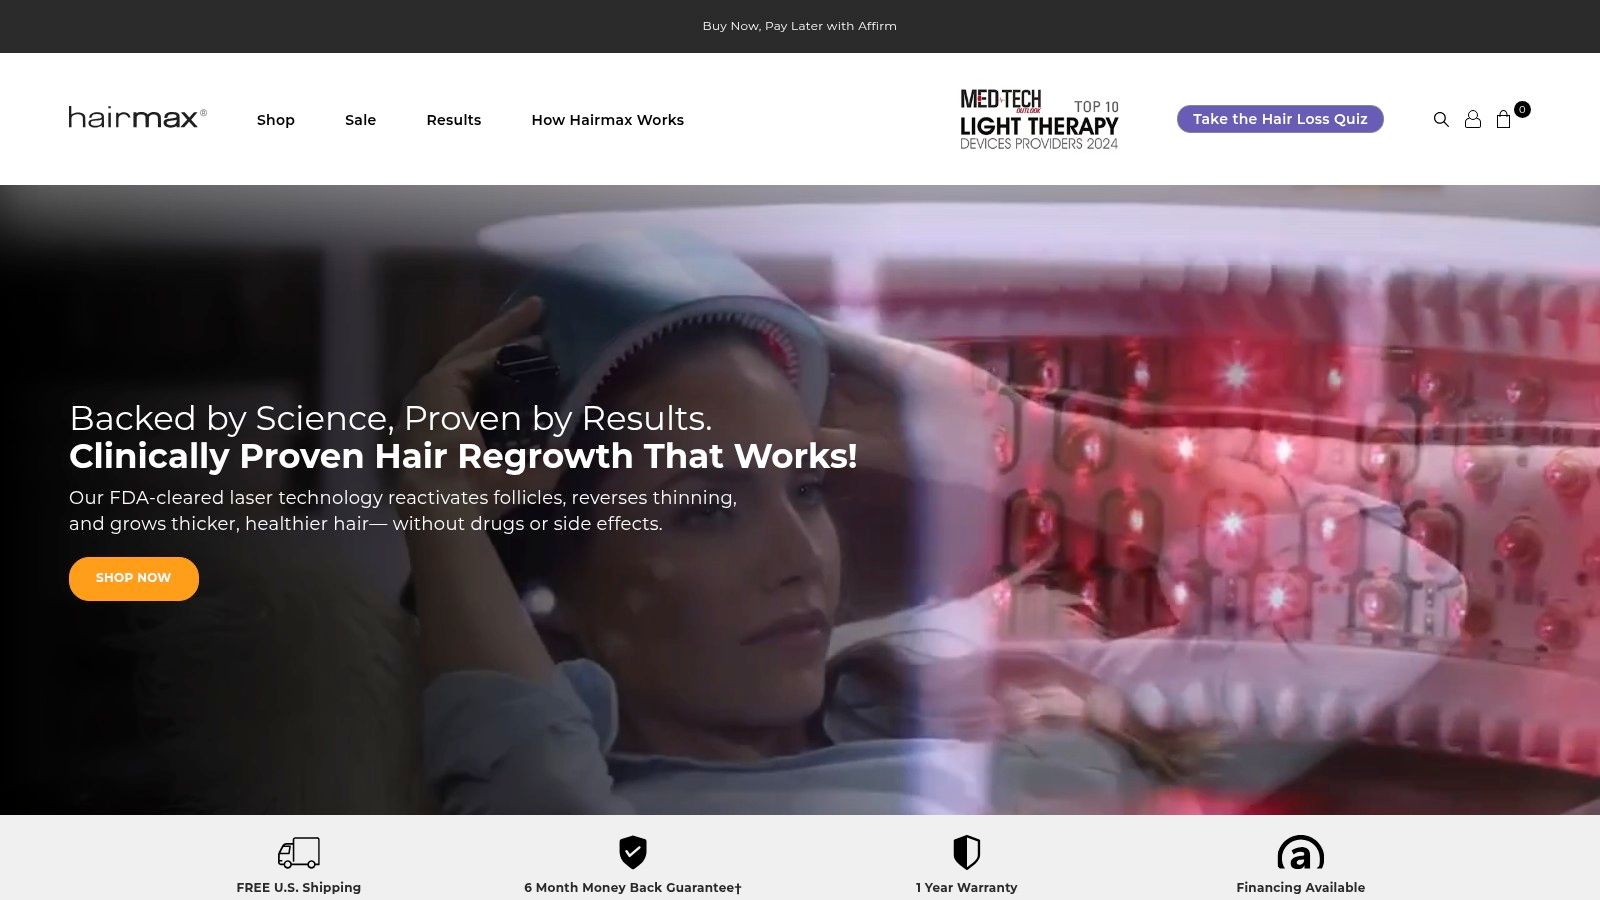This screenshot has width=1600, height=900.
Task: Select How Hairmax Works in navigation
Action: 608,120
